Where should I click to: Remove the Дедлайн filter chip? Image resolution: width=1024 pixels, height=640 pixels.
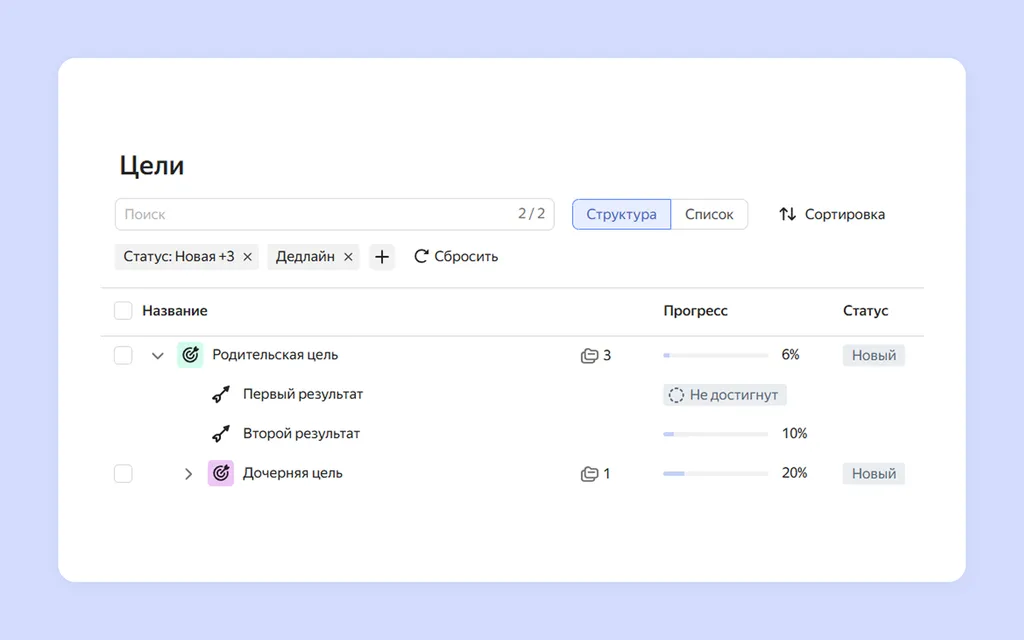(348, 257)
